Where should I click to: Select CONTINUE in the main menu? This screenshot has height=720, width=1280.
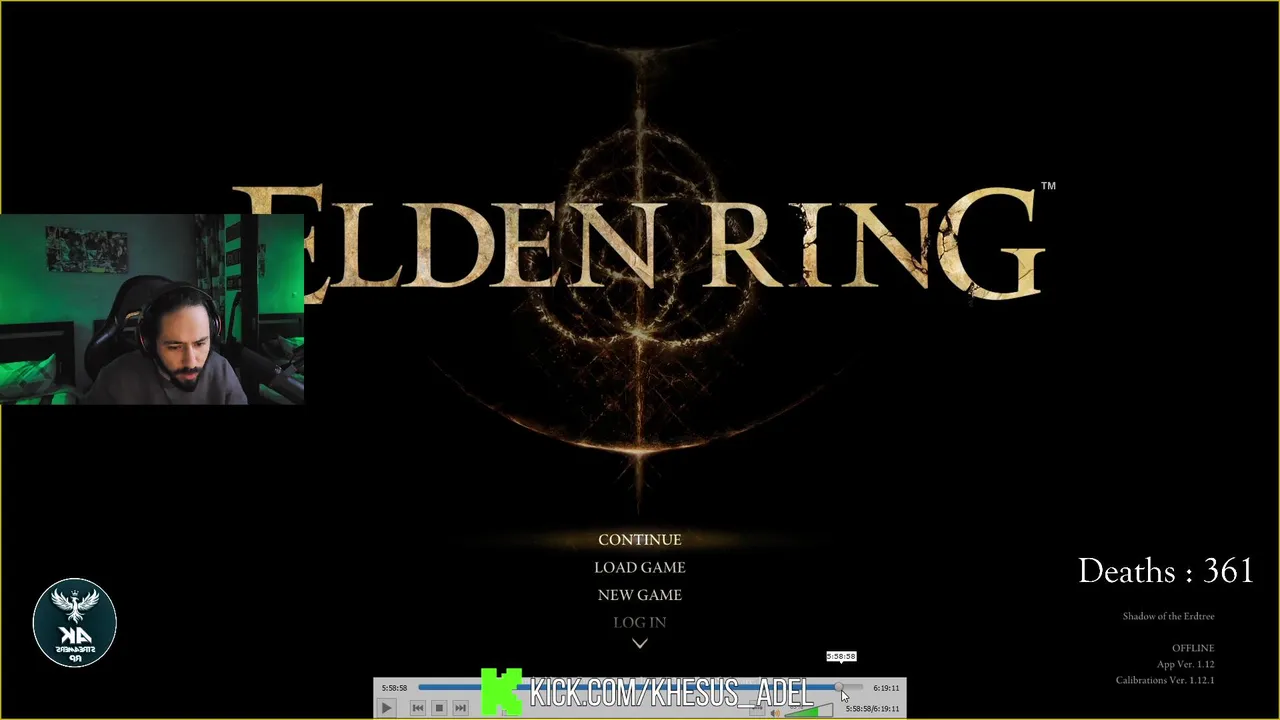[639, 540]
